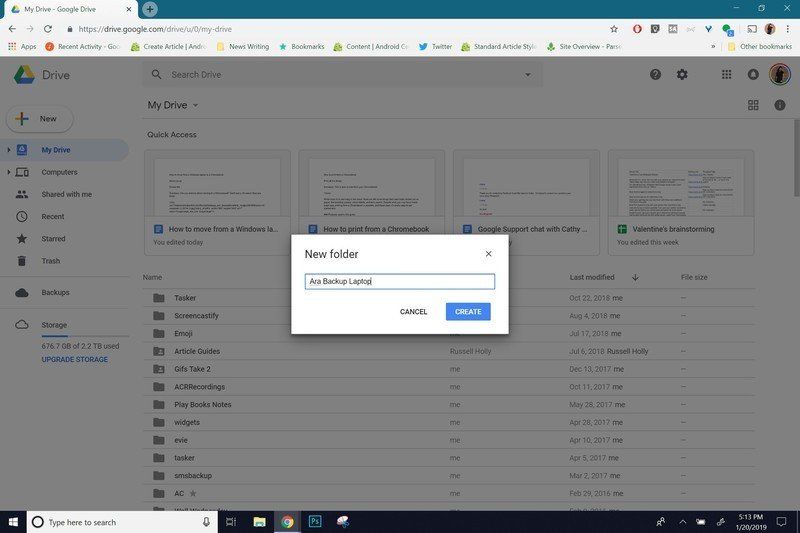Select the evie folder
Screen dimensions: 800x533
tap(449, 440)
